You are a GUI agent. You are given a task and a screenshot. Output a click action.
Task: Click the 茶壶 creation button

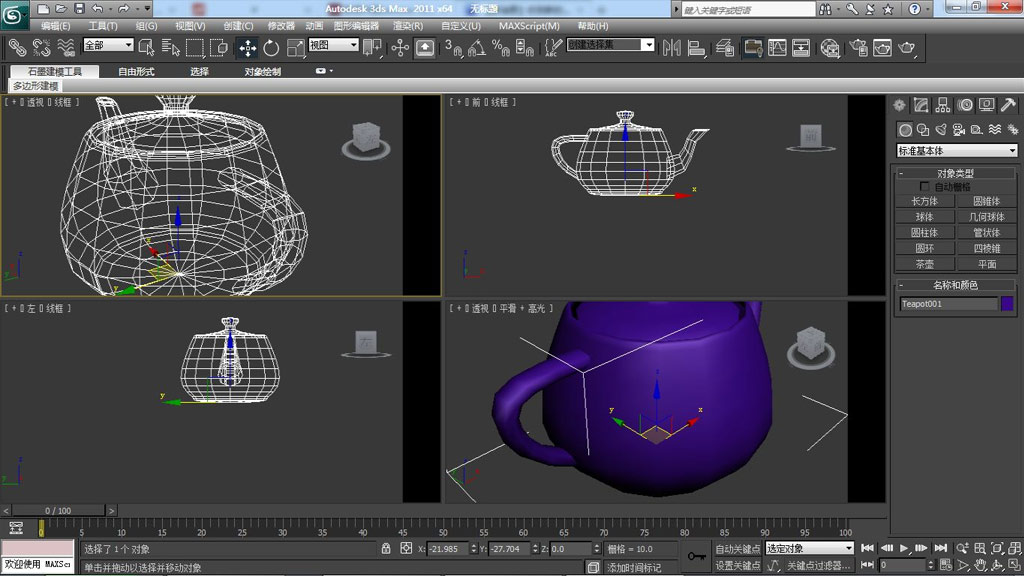[924, 264]
